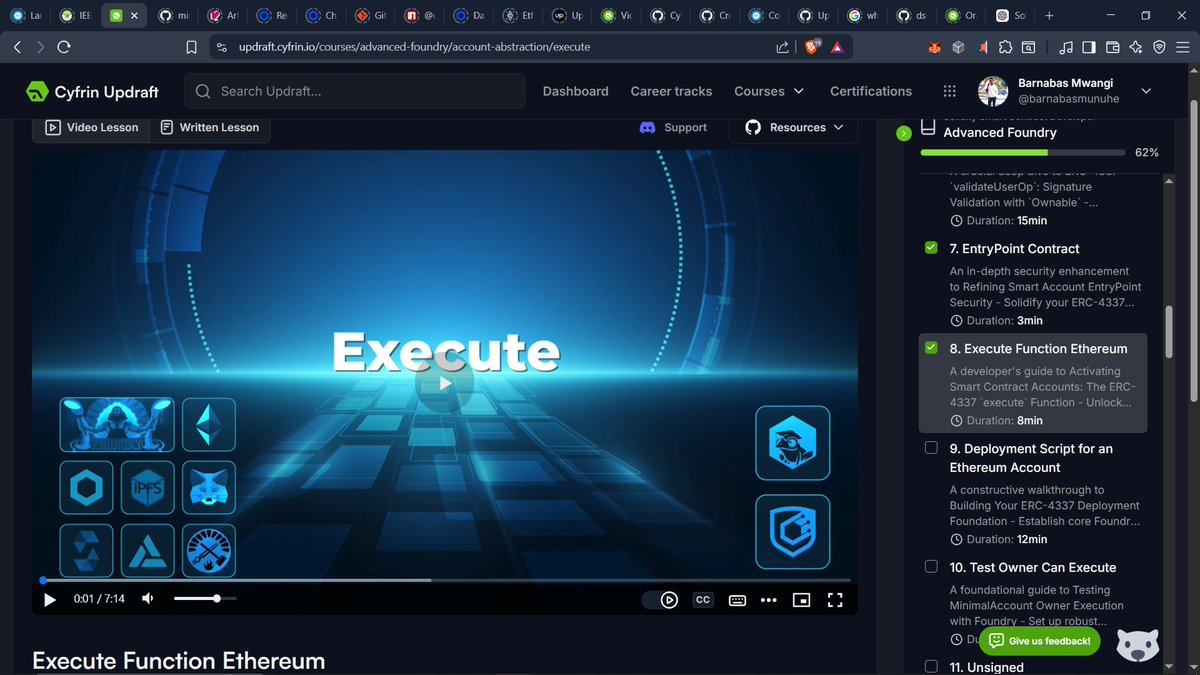Screen dimensions: 1200x675
Task: Bookmark this page with bookmark icon
Action: (x=192, y=47)
